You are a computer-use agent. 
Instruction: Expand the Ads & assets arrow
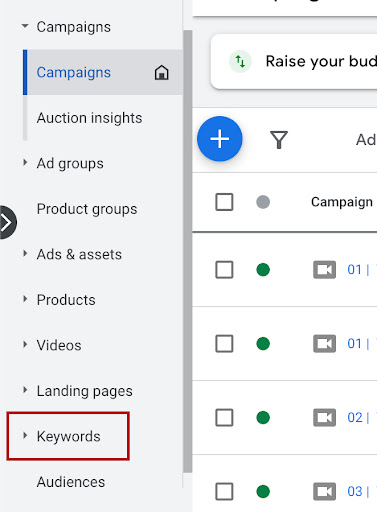point(25,253)
